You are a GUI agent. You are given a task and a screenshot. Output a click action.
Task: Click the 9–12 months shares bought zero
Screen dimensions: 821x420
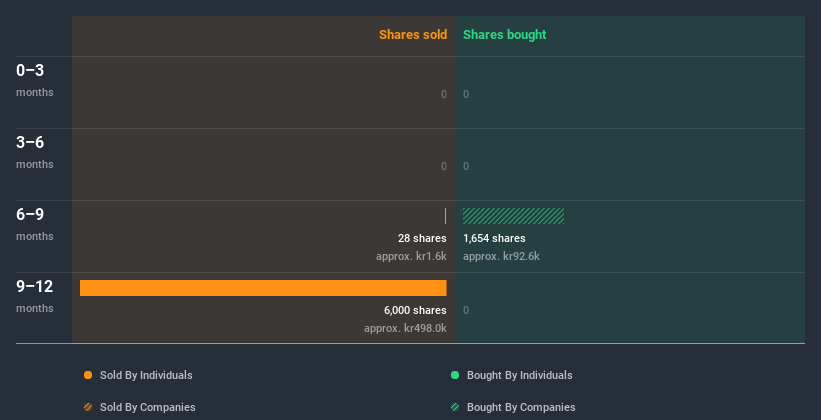(466, 311)
